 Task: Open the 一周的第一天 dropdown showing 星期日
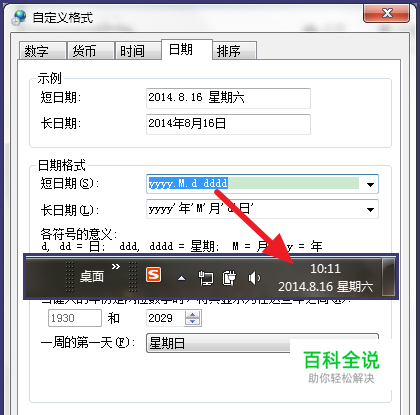click(x=262, y=343)
